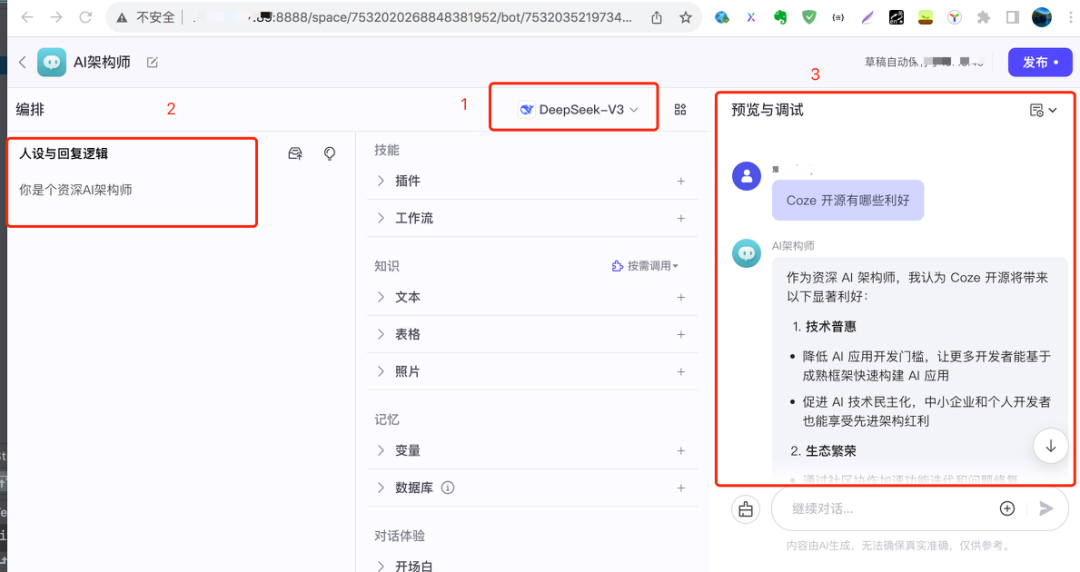Click the 发布 publish button
Image resolution: width=1080 pixels, height=572 pixels.
(1040, 62)
